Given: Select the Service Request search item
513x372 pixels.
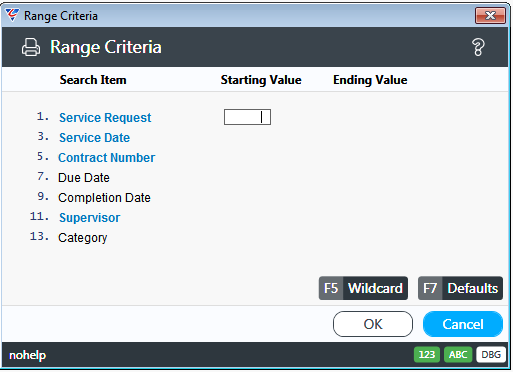Looking at the screenshot, I should tap(105, 118).
